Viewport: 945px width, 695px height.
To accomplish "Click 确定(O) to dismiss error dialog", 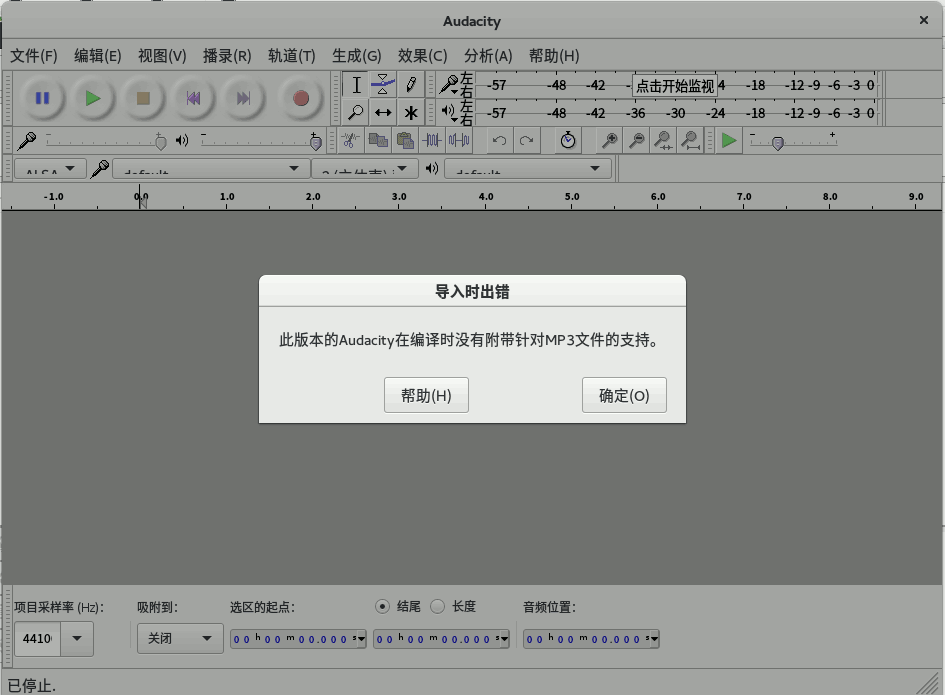I will tap(624, 395).
